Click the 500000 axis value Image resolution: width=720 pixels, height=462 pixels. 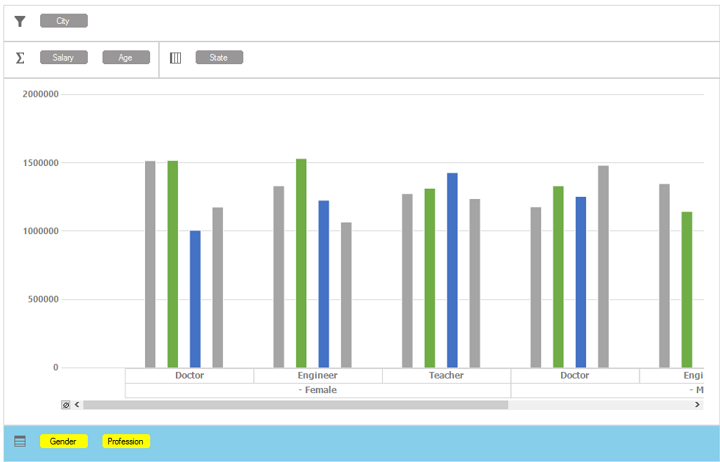coord(44,299)
